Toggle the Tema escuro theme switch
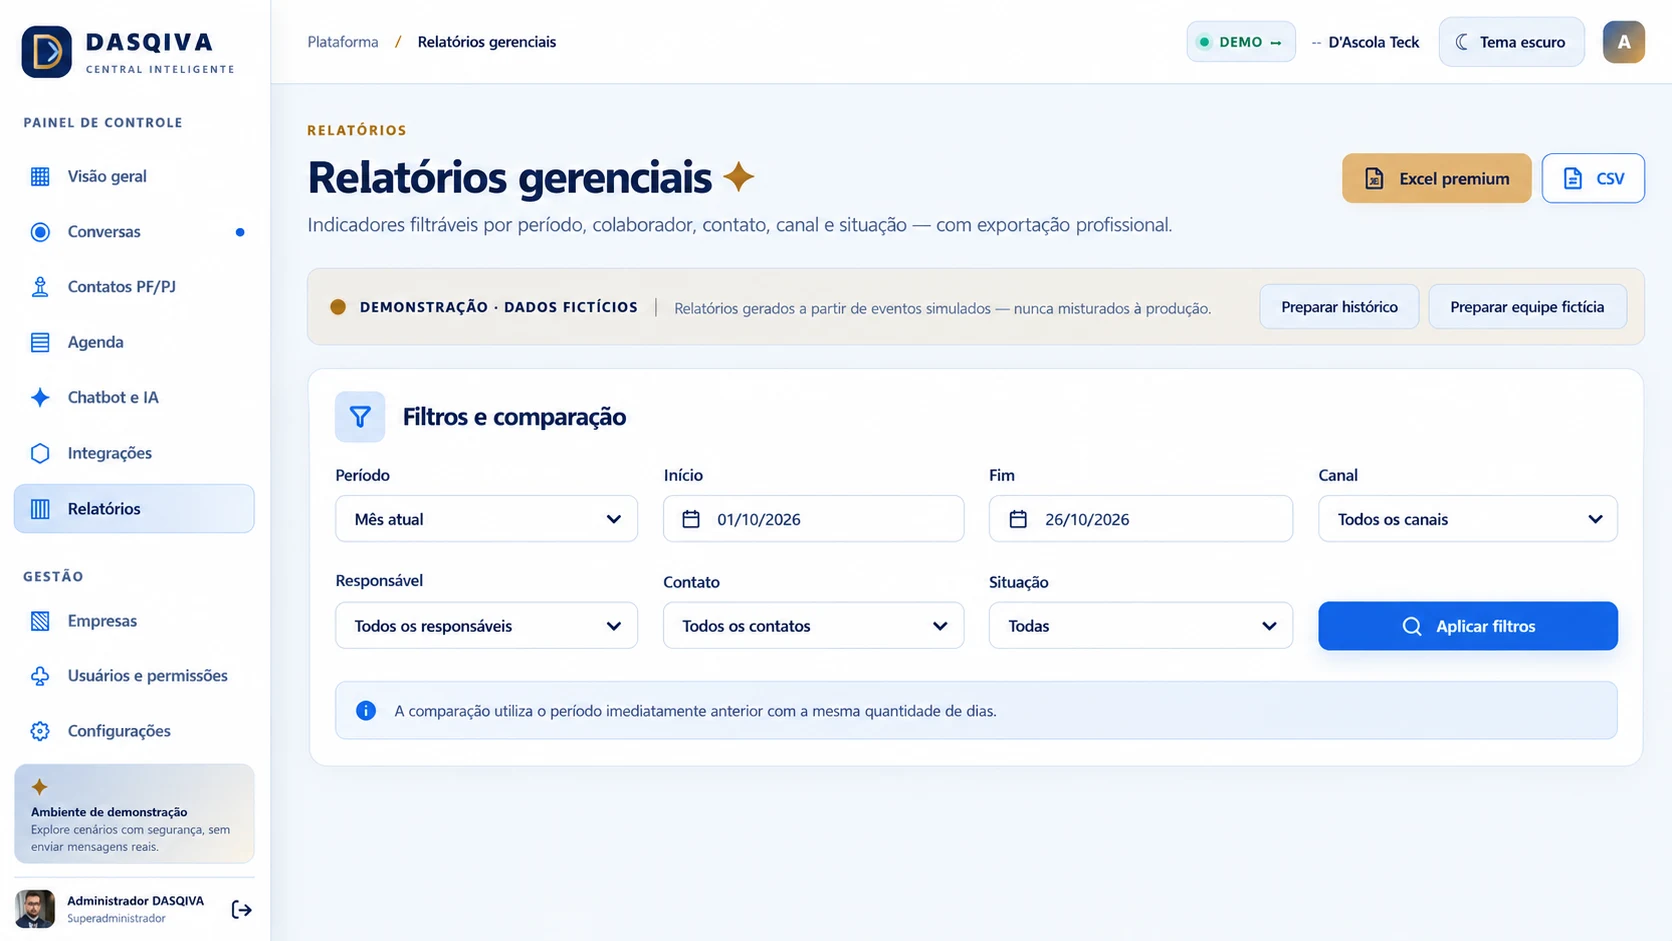 pyautogui.click(x=1511, y=42)
